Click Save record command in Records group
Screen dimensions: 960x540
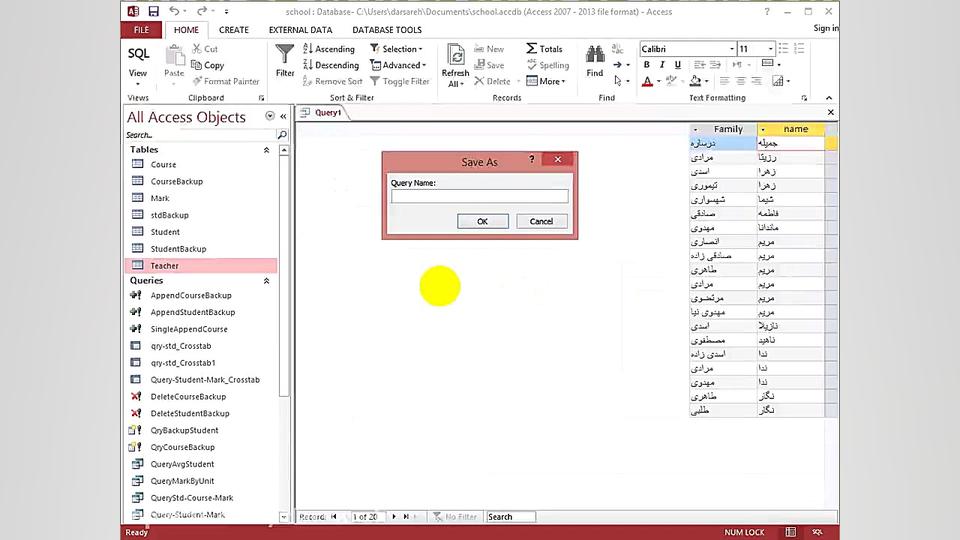click(489, 65)
